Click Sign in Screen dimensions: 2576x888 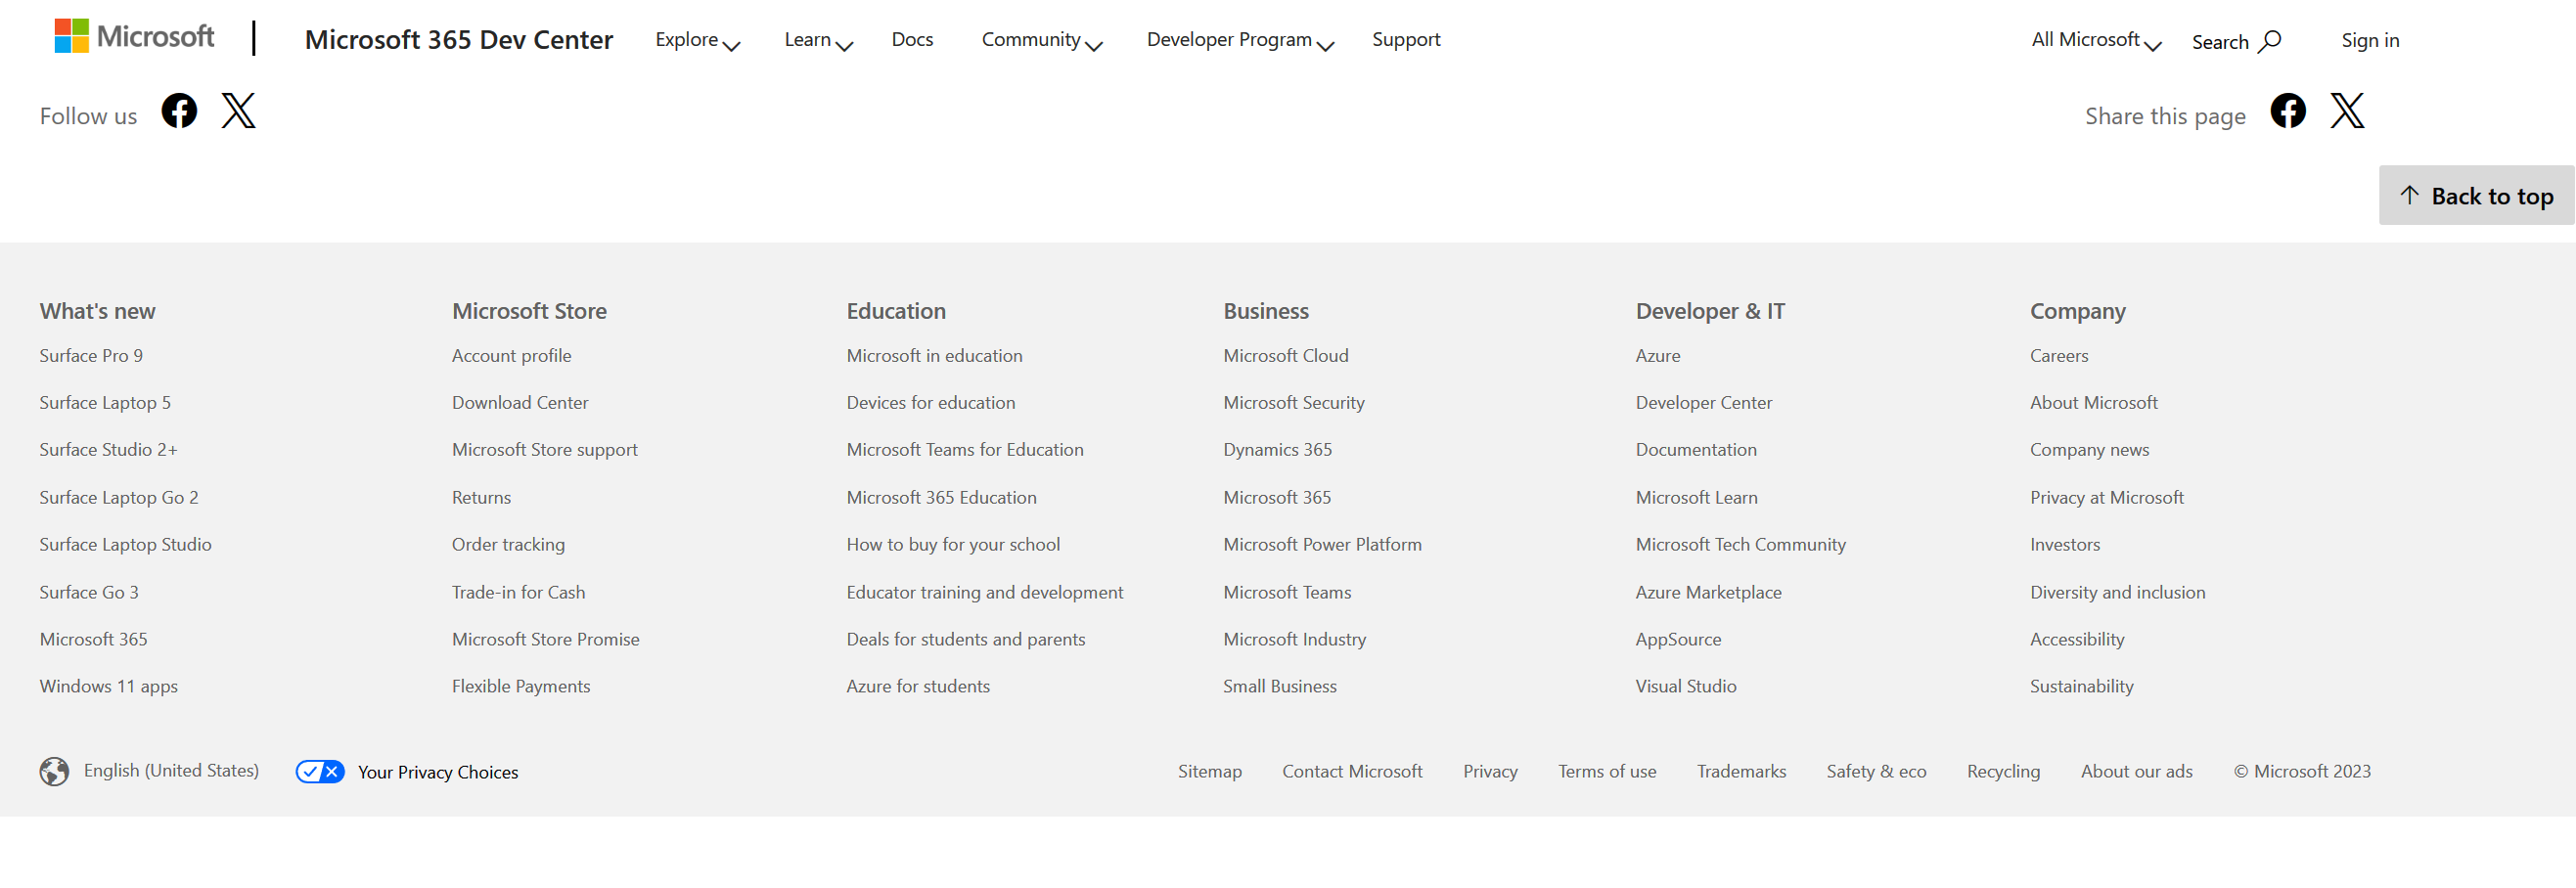(2369, 40)
